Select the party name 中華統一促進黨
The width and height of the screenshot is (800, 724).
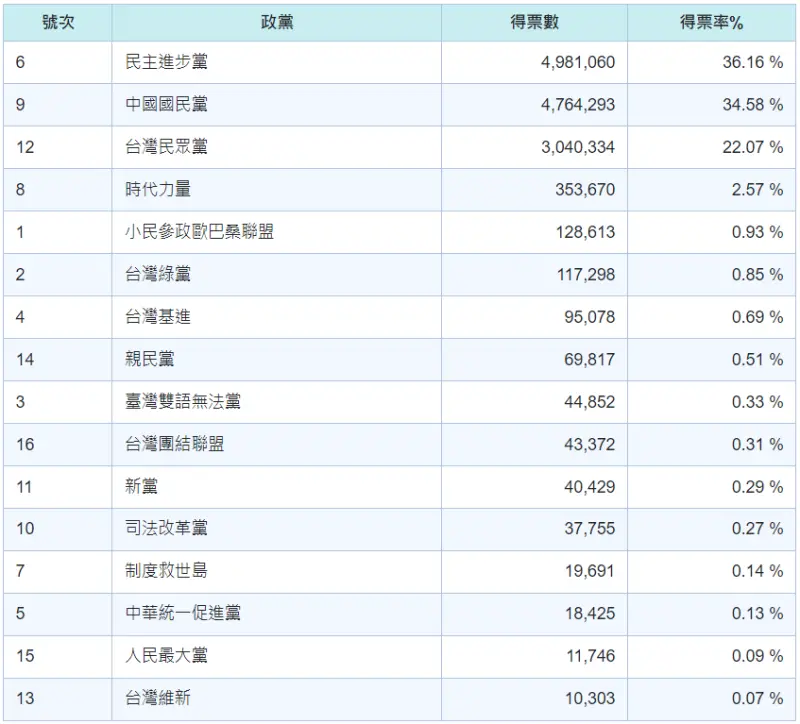click(183, 613)
